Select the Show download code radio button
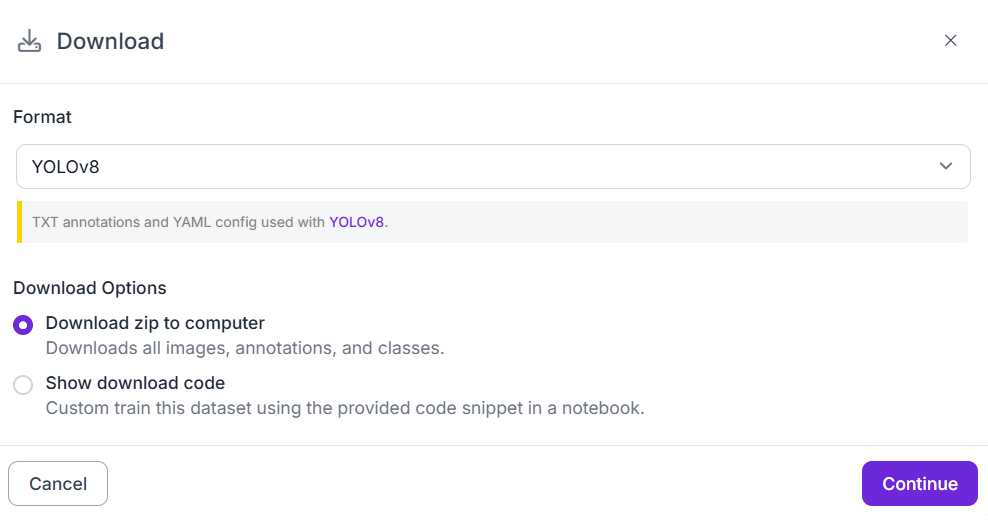 pos(23,385)
